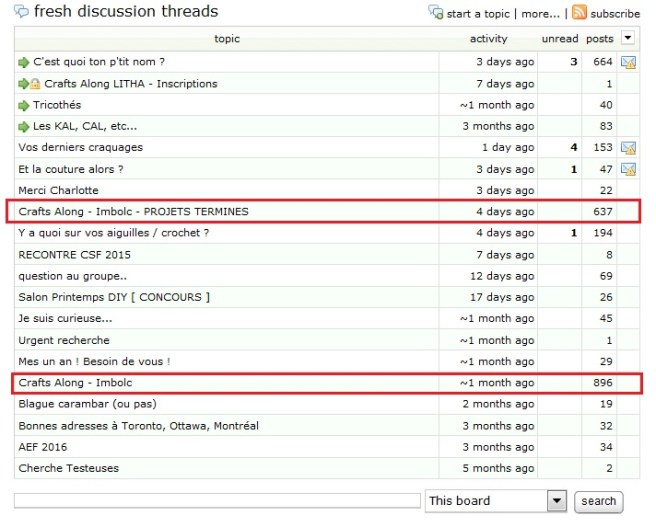Click the search text input field
This screenshot has height=527, width=656.
pos(217,500)
